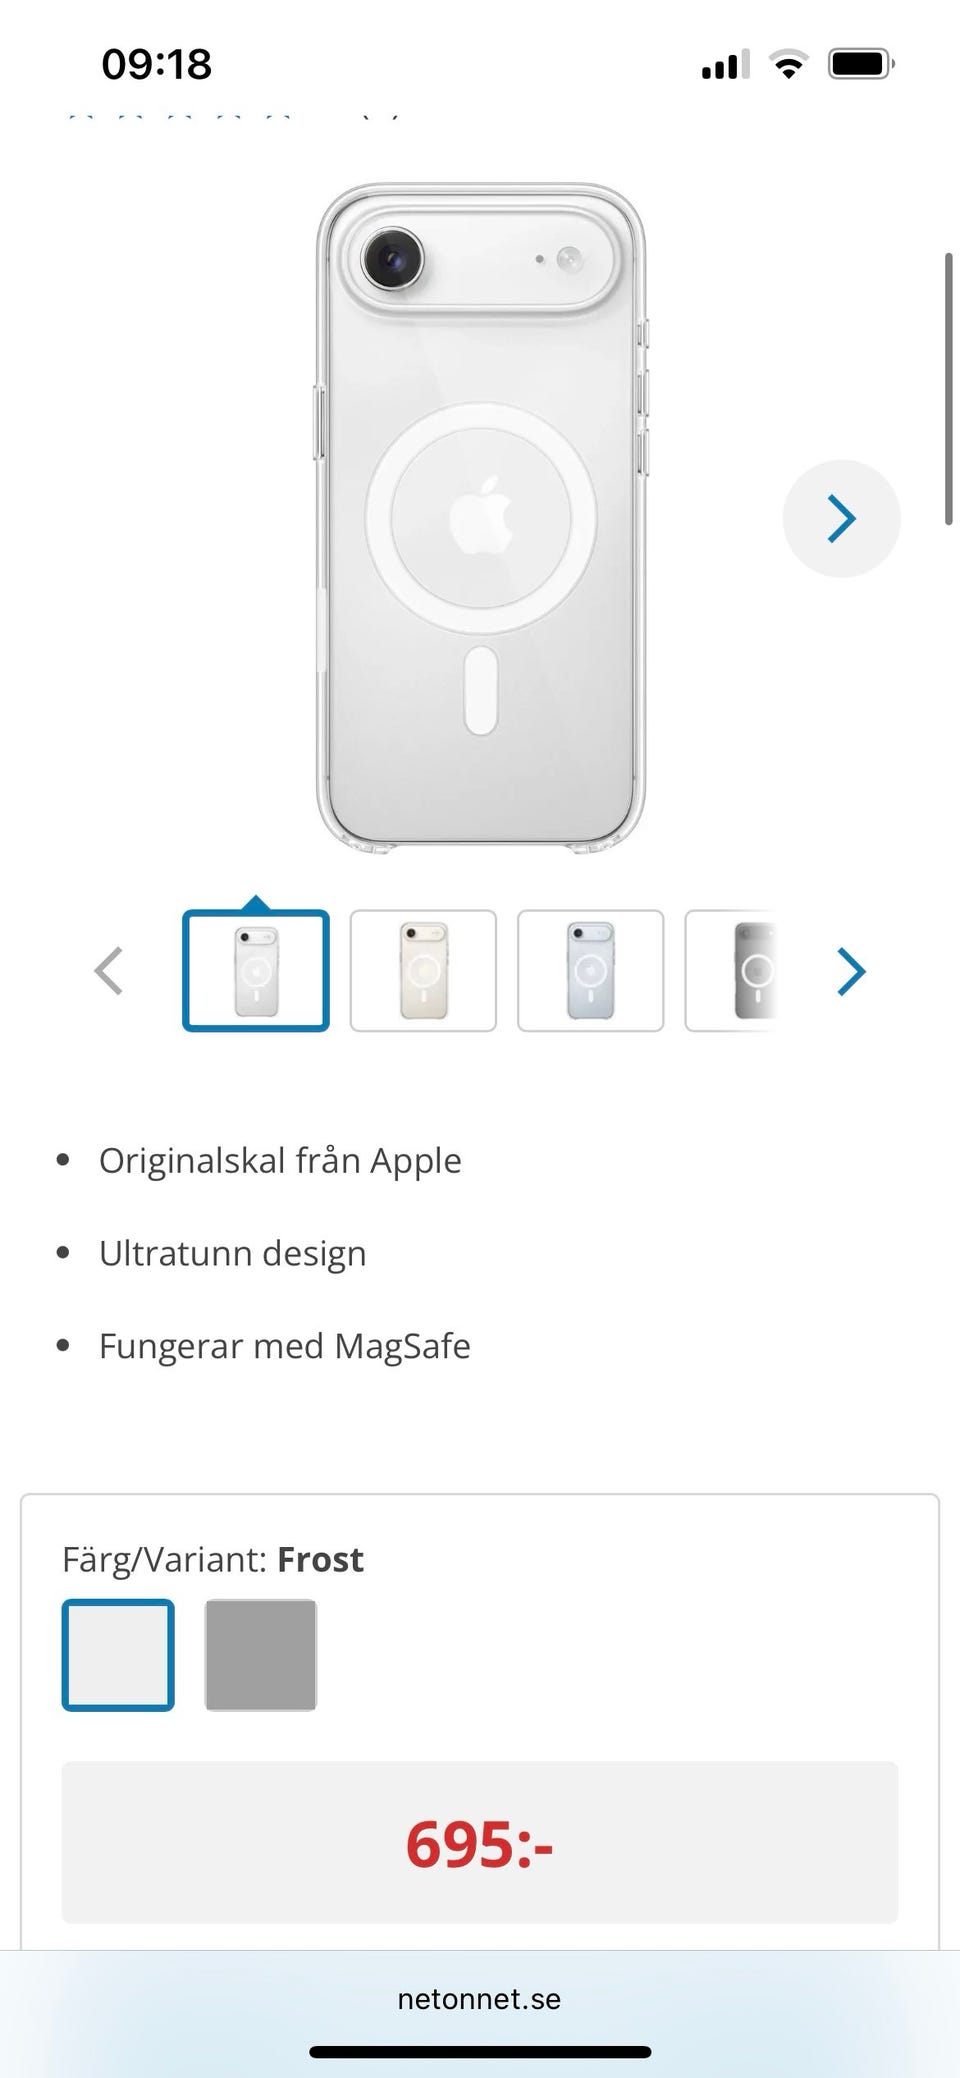Select the clear case thumbnail
This screenshot has height=2078, width=960.
point(256,971)
